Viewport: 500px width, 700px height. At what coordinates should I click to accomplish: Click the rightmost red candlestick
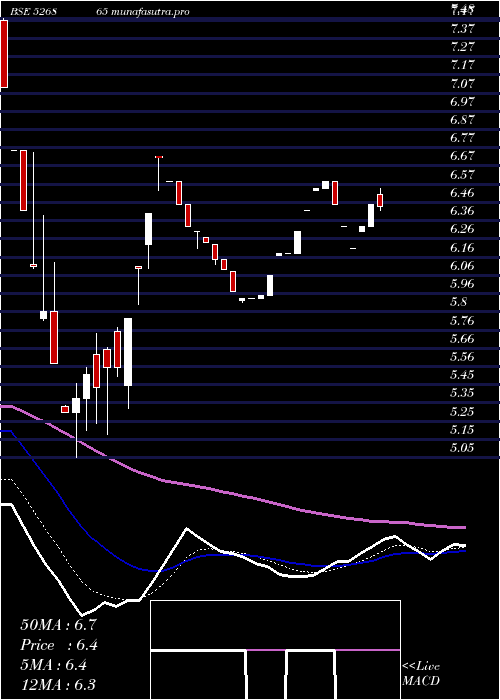380,200
